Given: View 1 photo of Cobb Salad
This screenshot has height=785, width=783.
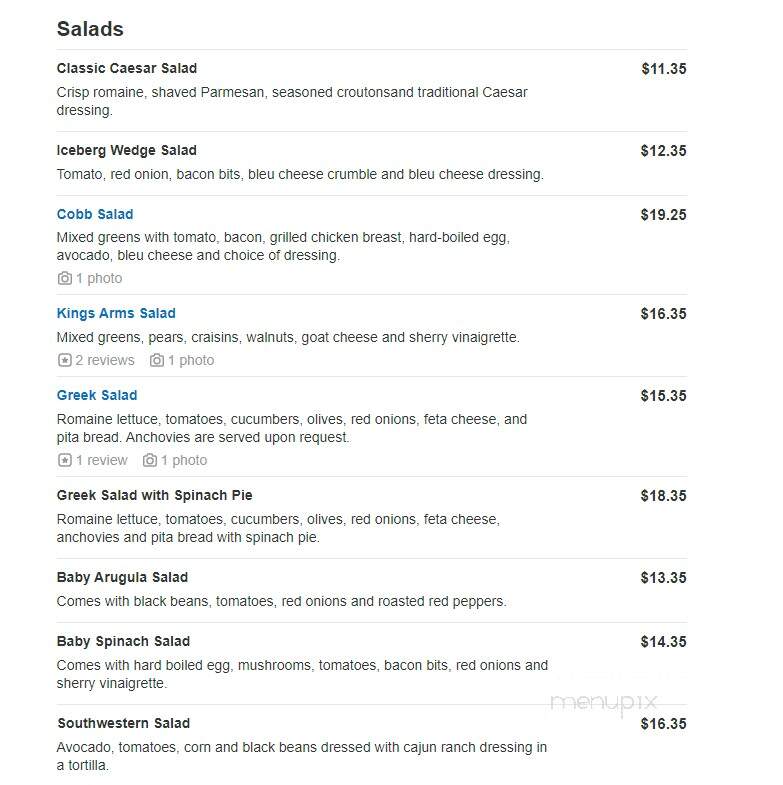Looking at the screenshot, I should (x=99, y=278).
